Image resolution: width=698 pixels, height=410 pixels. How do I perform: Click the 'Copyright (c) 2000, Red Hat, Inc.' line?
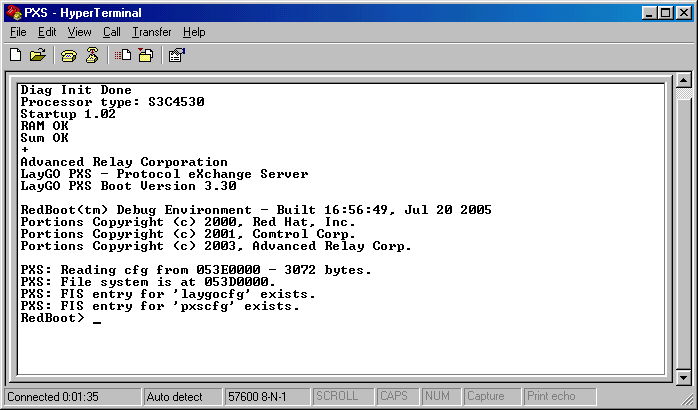tap(188, 222)
